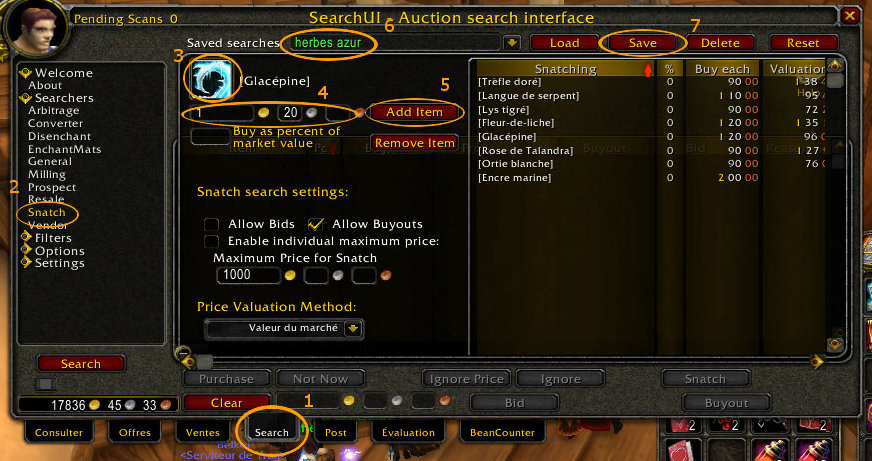The height and width of the screenshot is (461, 872).
Task: Click the gold coin icon beside price field
Action: click(x=264, y=113)
